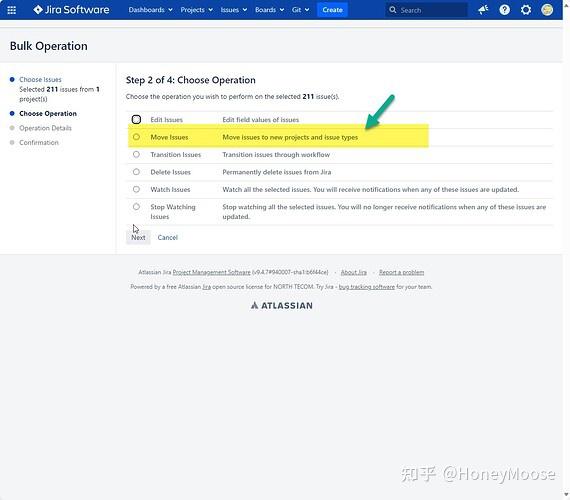Expand the Projects dropdown menu

[x=196, y=10]
